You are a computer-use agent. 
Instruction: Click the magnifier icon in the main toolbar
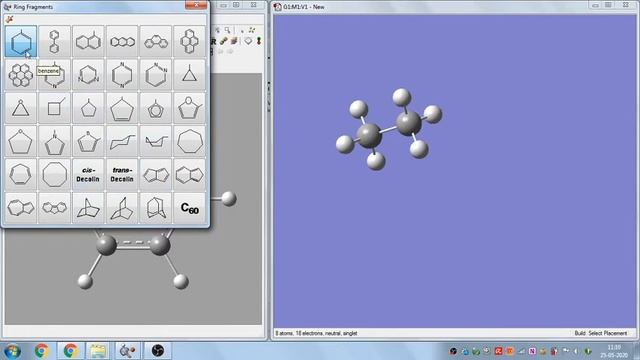point(228,30)
